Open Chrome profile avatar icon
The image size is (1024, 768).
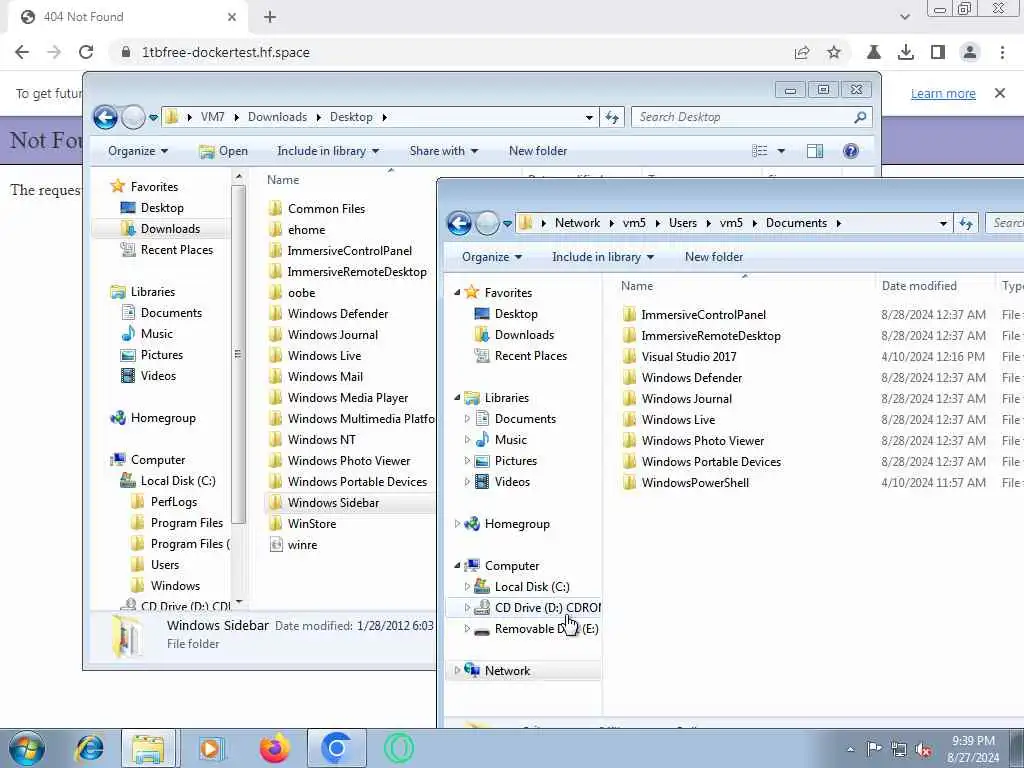(x=970, y=52)
